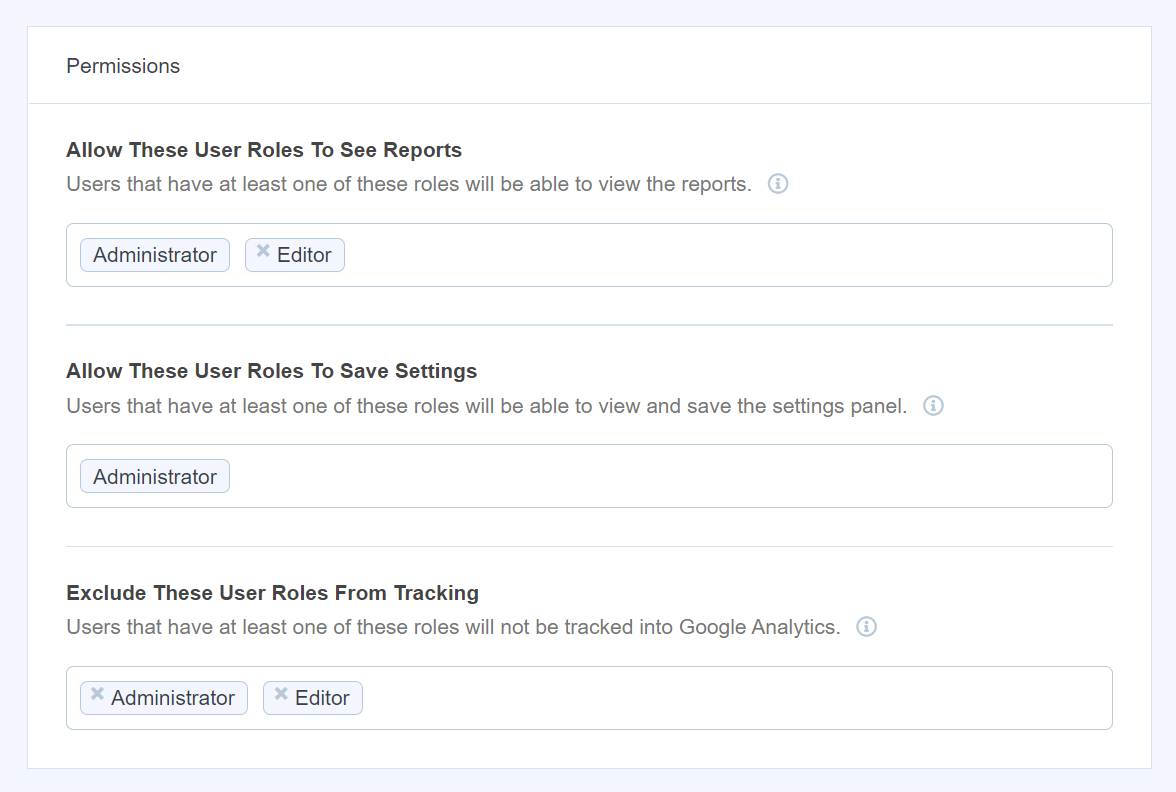Select Administrator tag in See Reports field
Viewport: 1176px width, 792px height.
coord(154,255)
